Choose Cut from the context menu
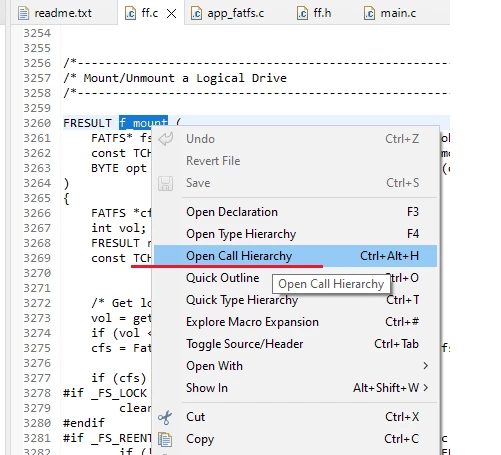501x455 pixels. (295, 417)
